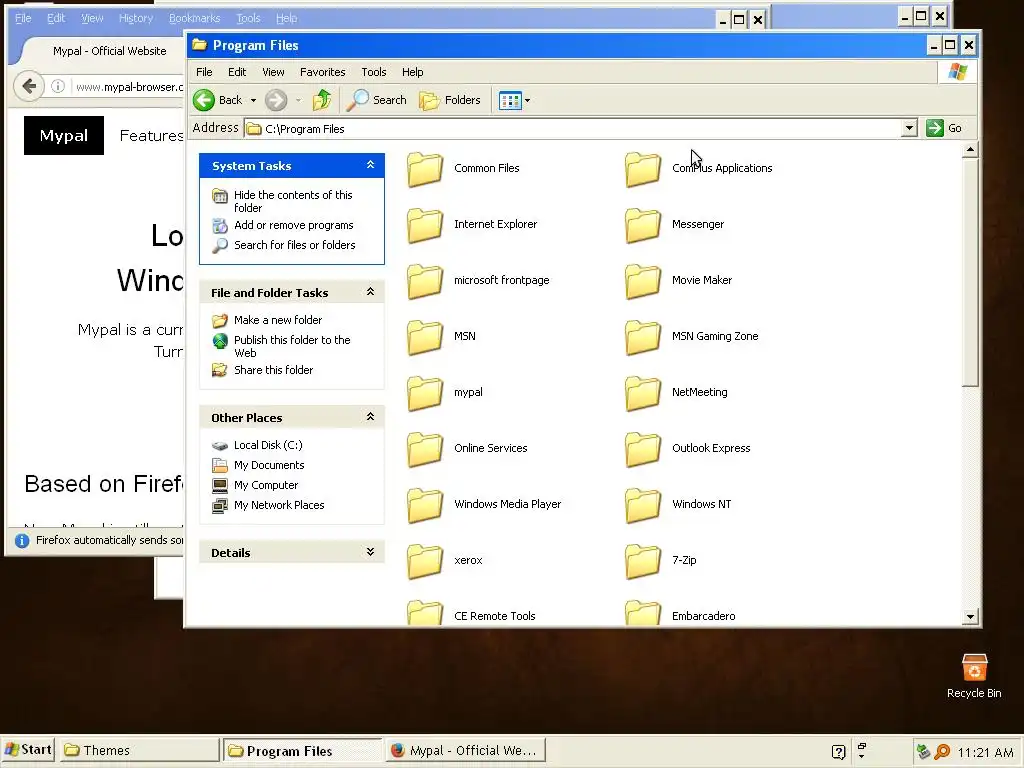Switch to Mypal - Official Website taskbar button

coord(466,750)
